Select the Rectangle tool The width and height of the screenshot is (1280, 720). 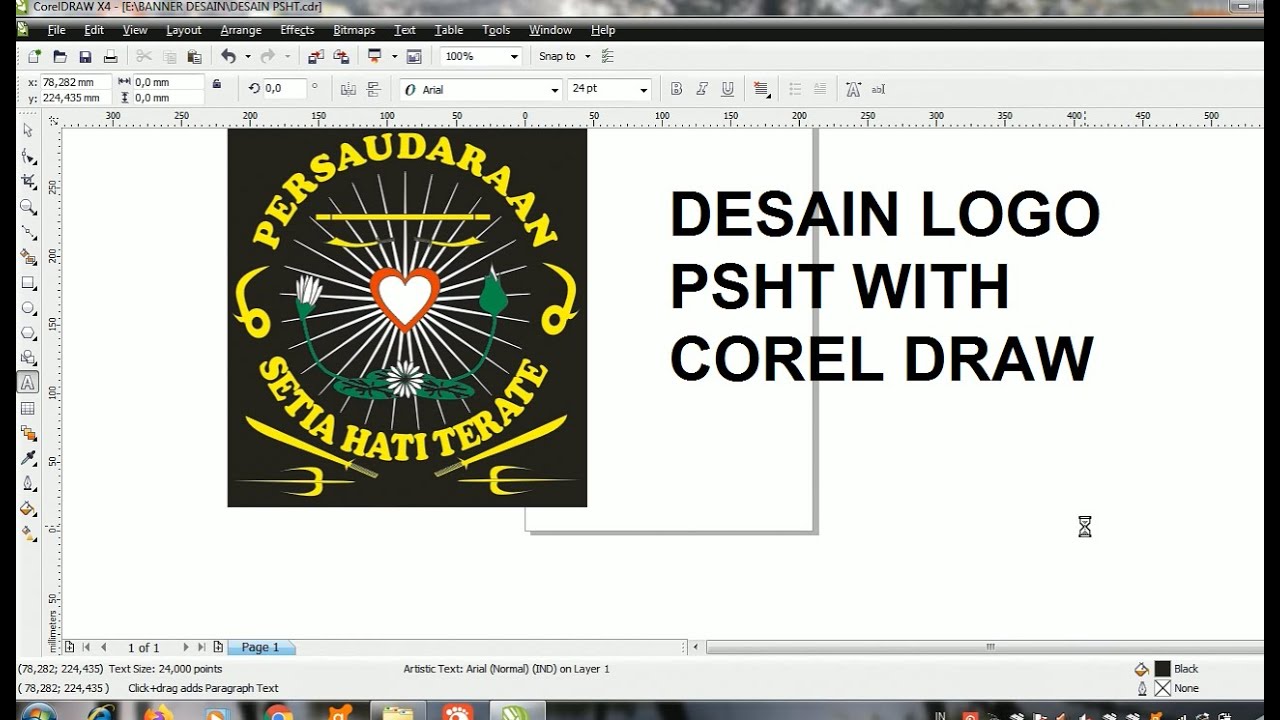[28, 283]
